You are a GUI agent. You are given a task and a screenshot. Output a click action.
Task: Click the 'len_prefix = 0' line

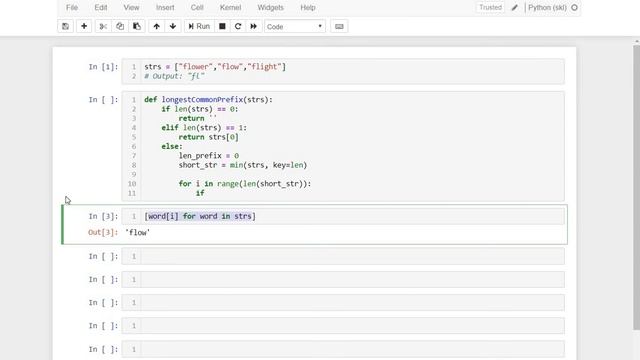click(x=209, y=156)
